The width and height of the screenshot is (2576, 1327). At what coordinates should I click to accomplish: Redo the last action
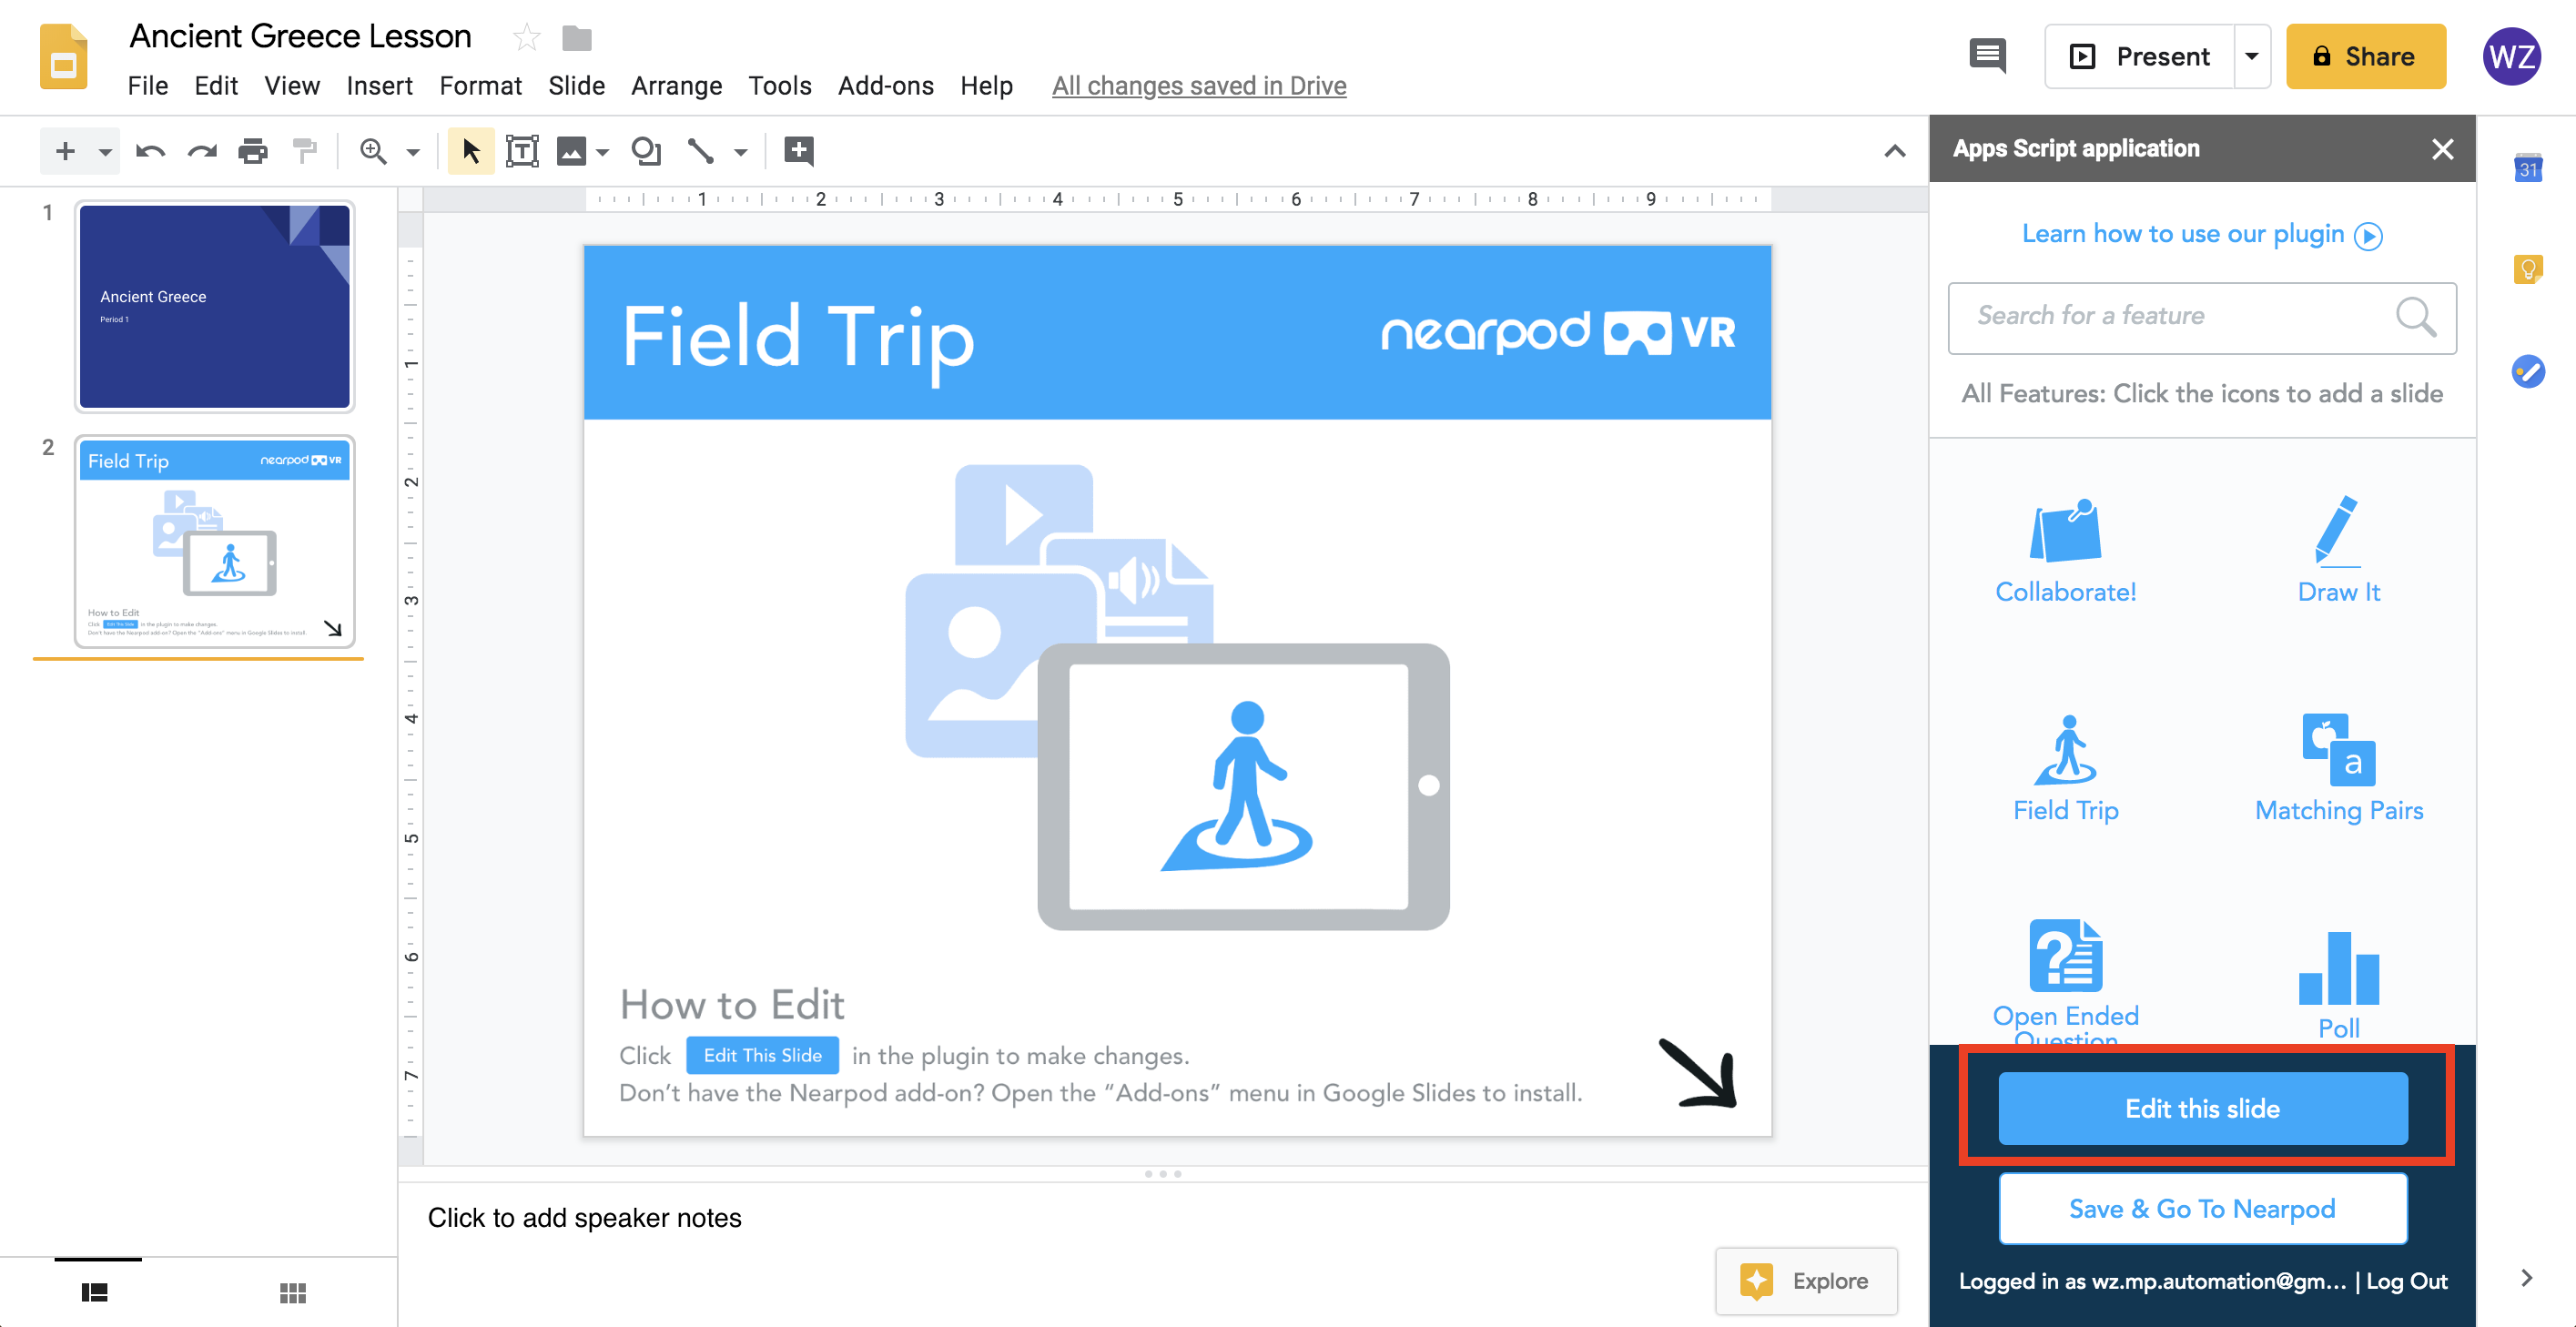(x=203, y=151)
